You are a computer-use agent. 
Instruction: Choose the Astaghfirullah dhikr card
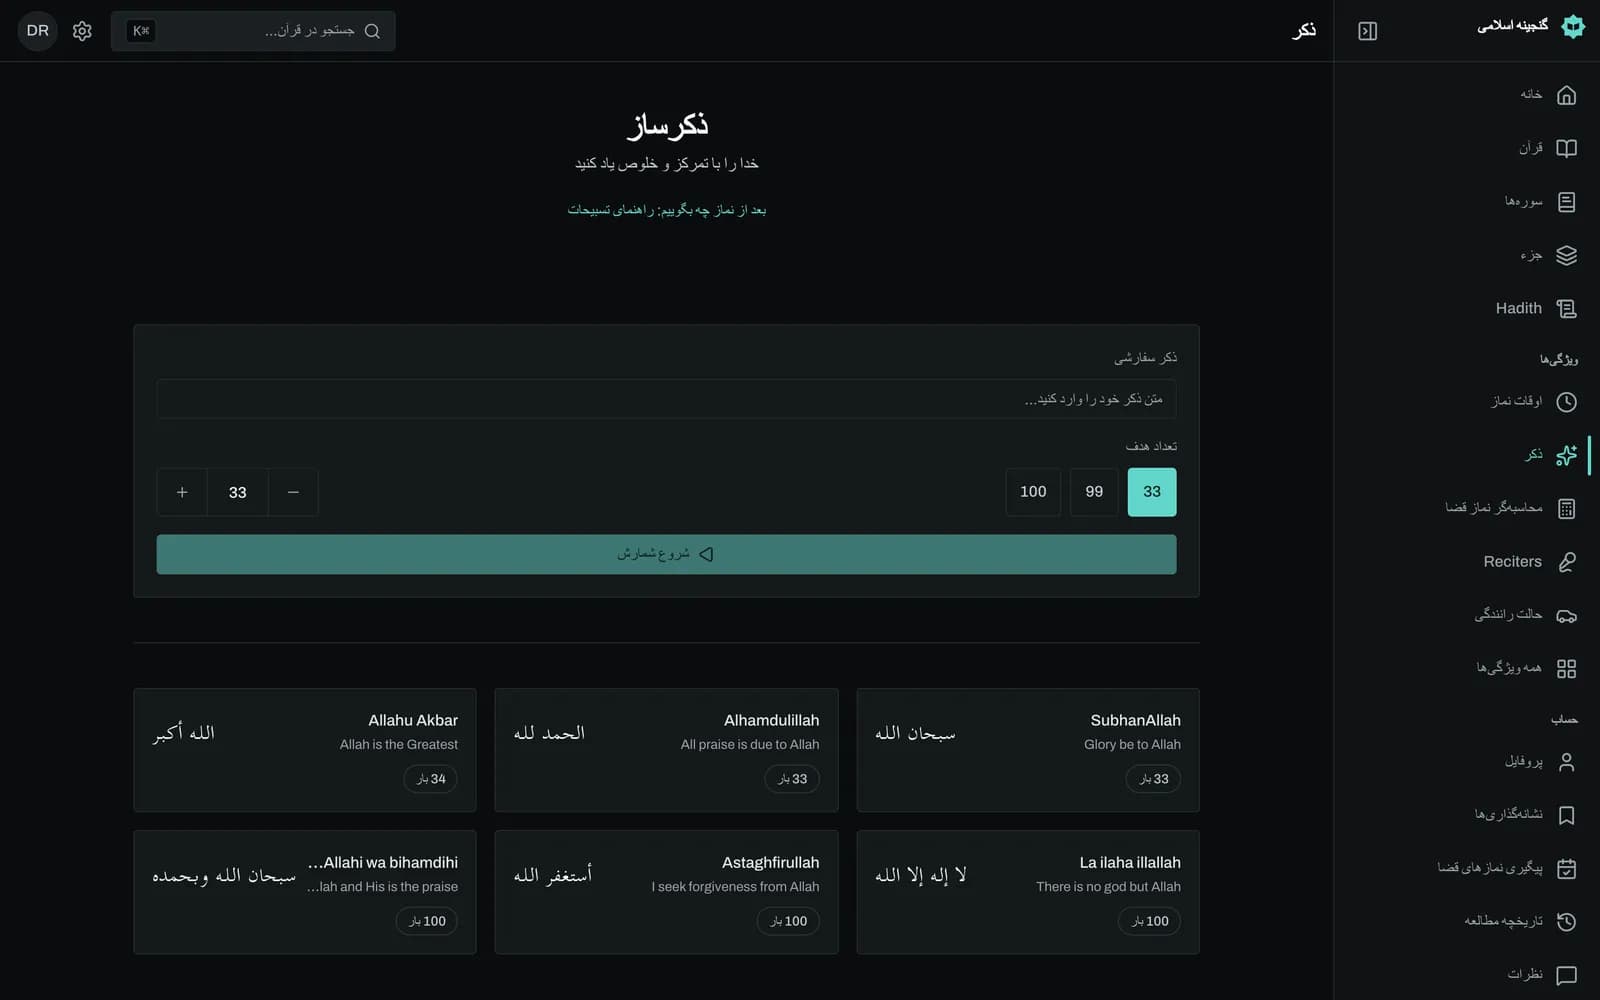[x=666, y=892]
